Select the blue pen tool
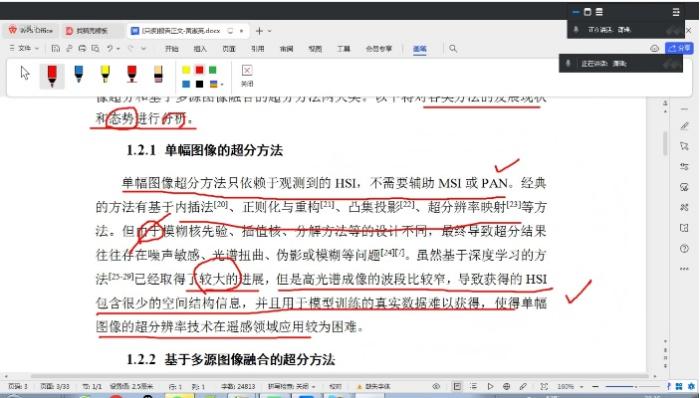The height and width of the screenshot is (398, 700). tap(79, 74)
